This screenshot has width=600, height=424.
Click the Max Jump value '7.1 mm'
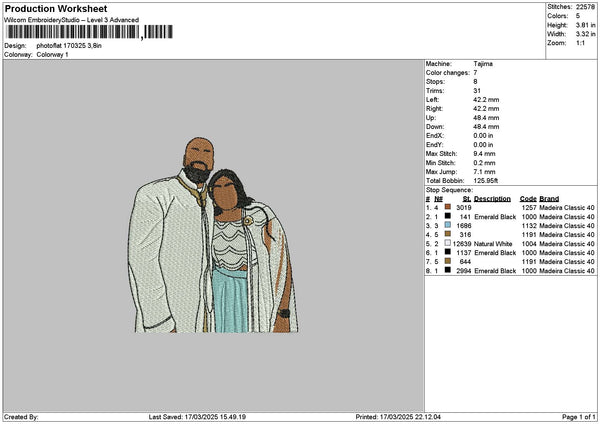(x=484, y=172)
